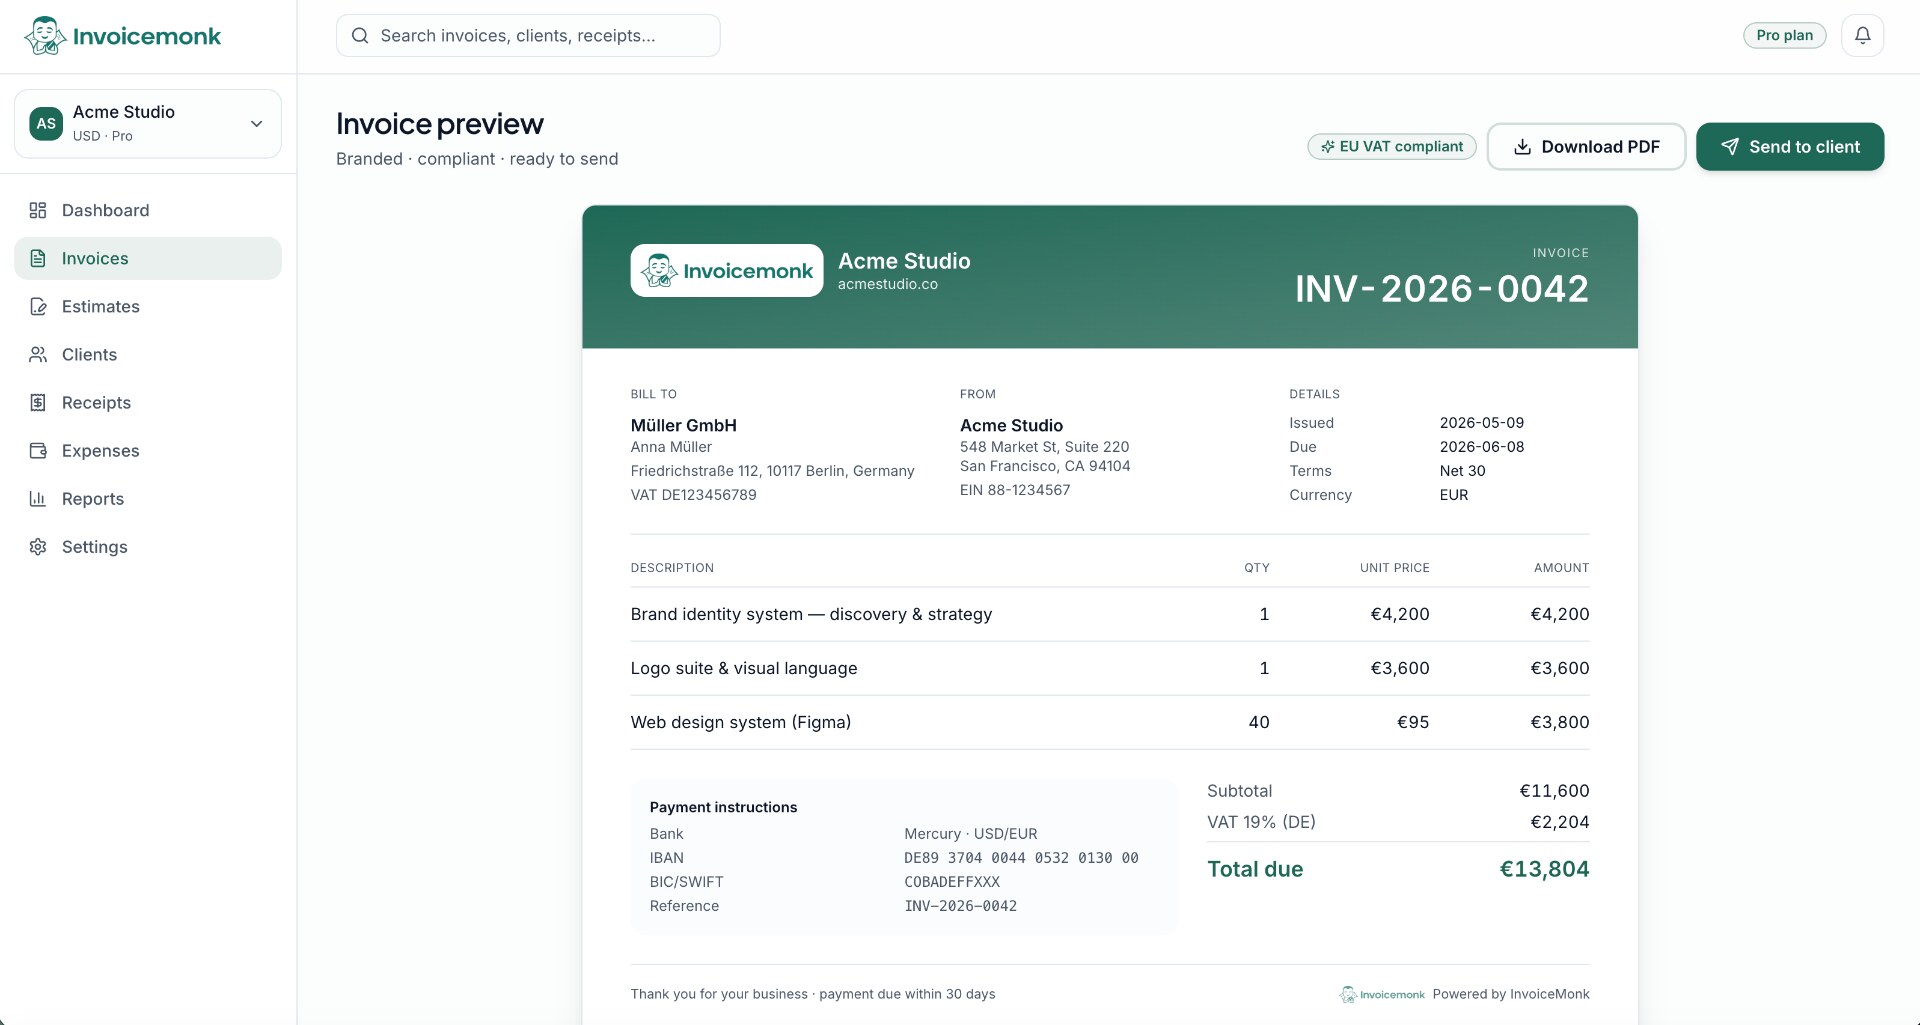Open the Reports section
This screenshot has width=1920, height=1025.
click(148, 498)
